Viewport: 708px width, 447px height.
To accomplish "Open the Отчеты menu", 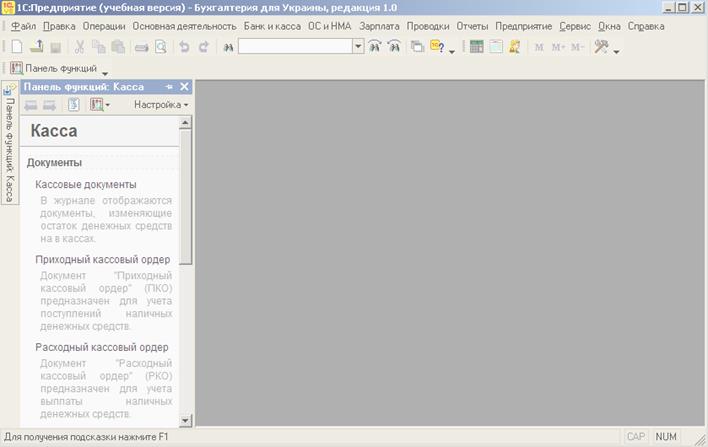I will pyautogui.click(x=472, y=26).
